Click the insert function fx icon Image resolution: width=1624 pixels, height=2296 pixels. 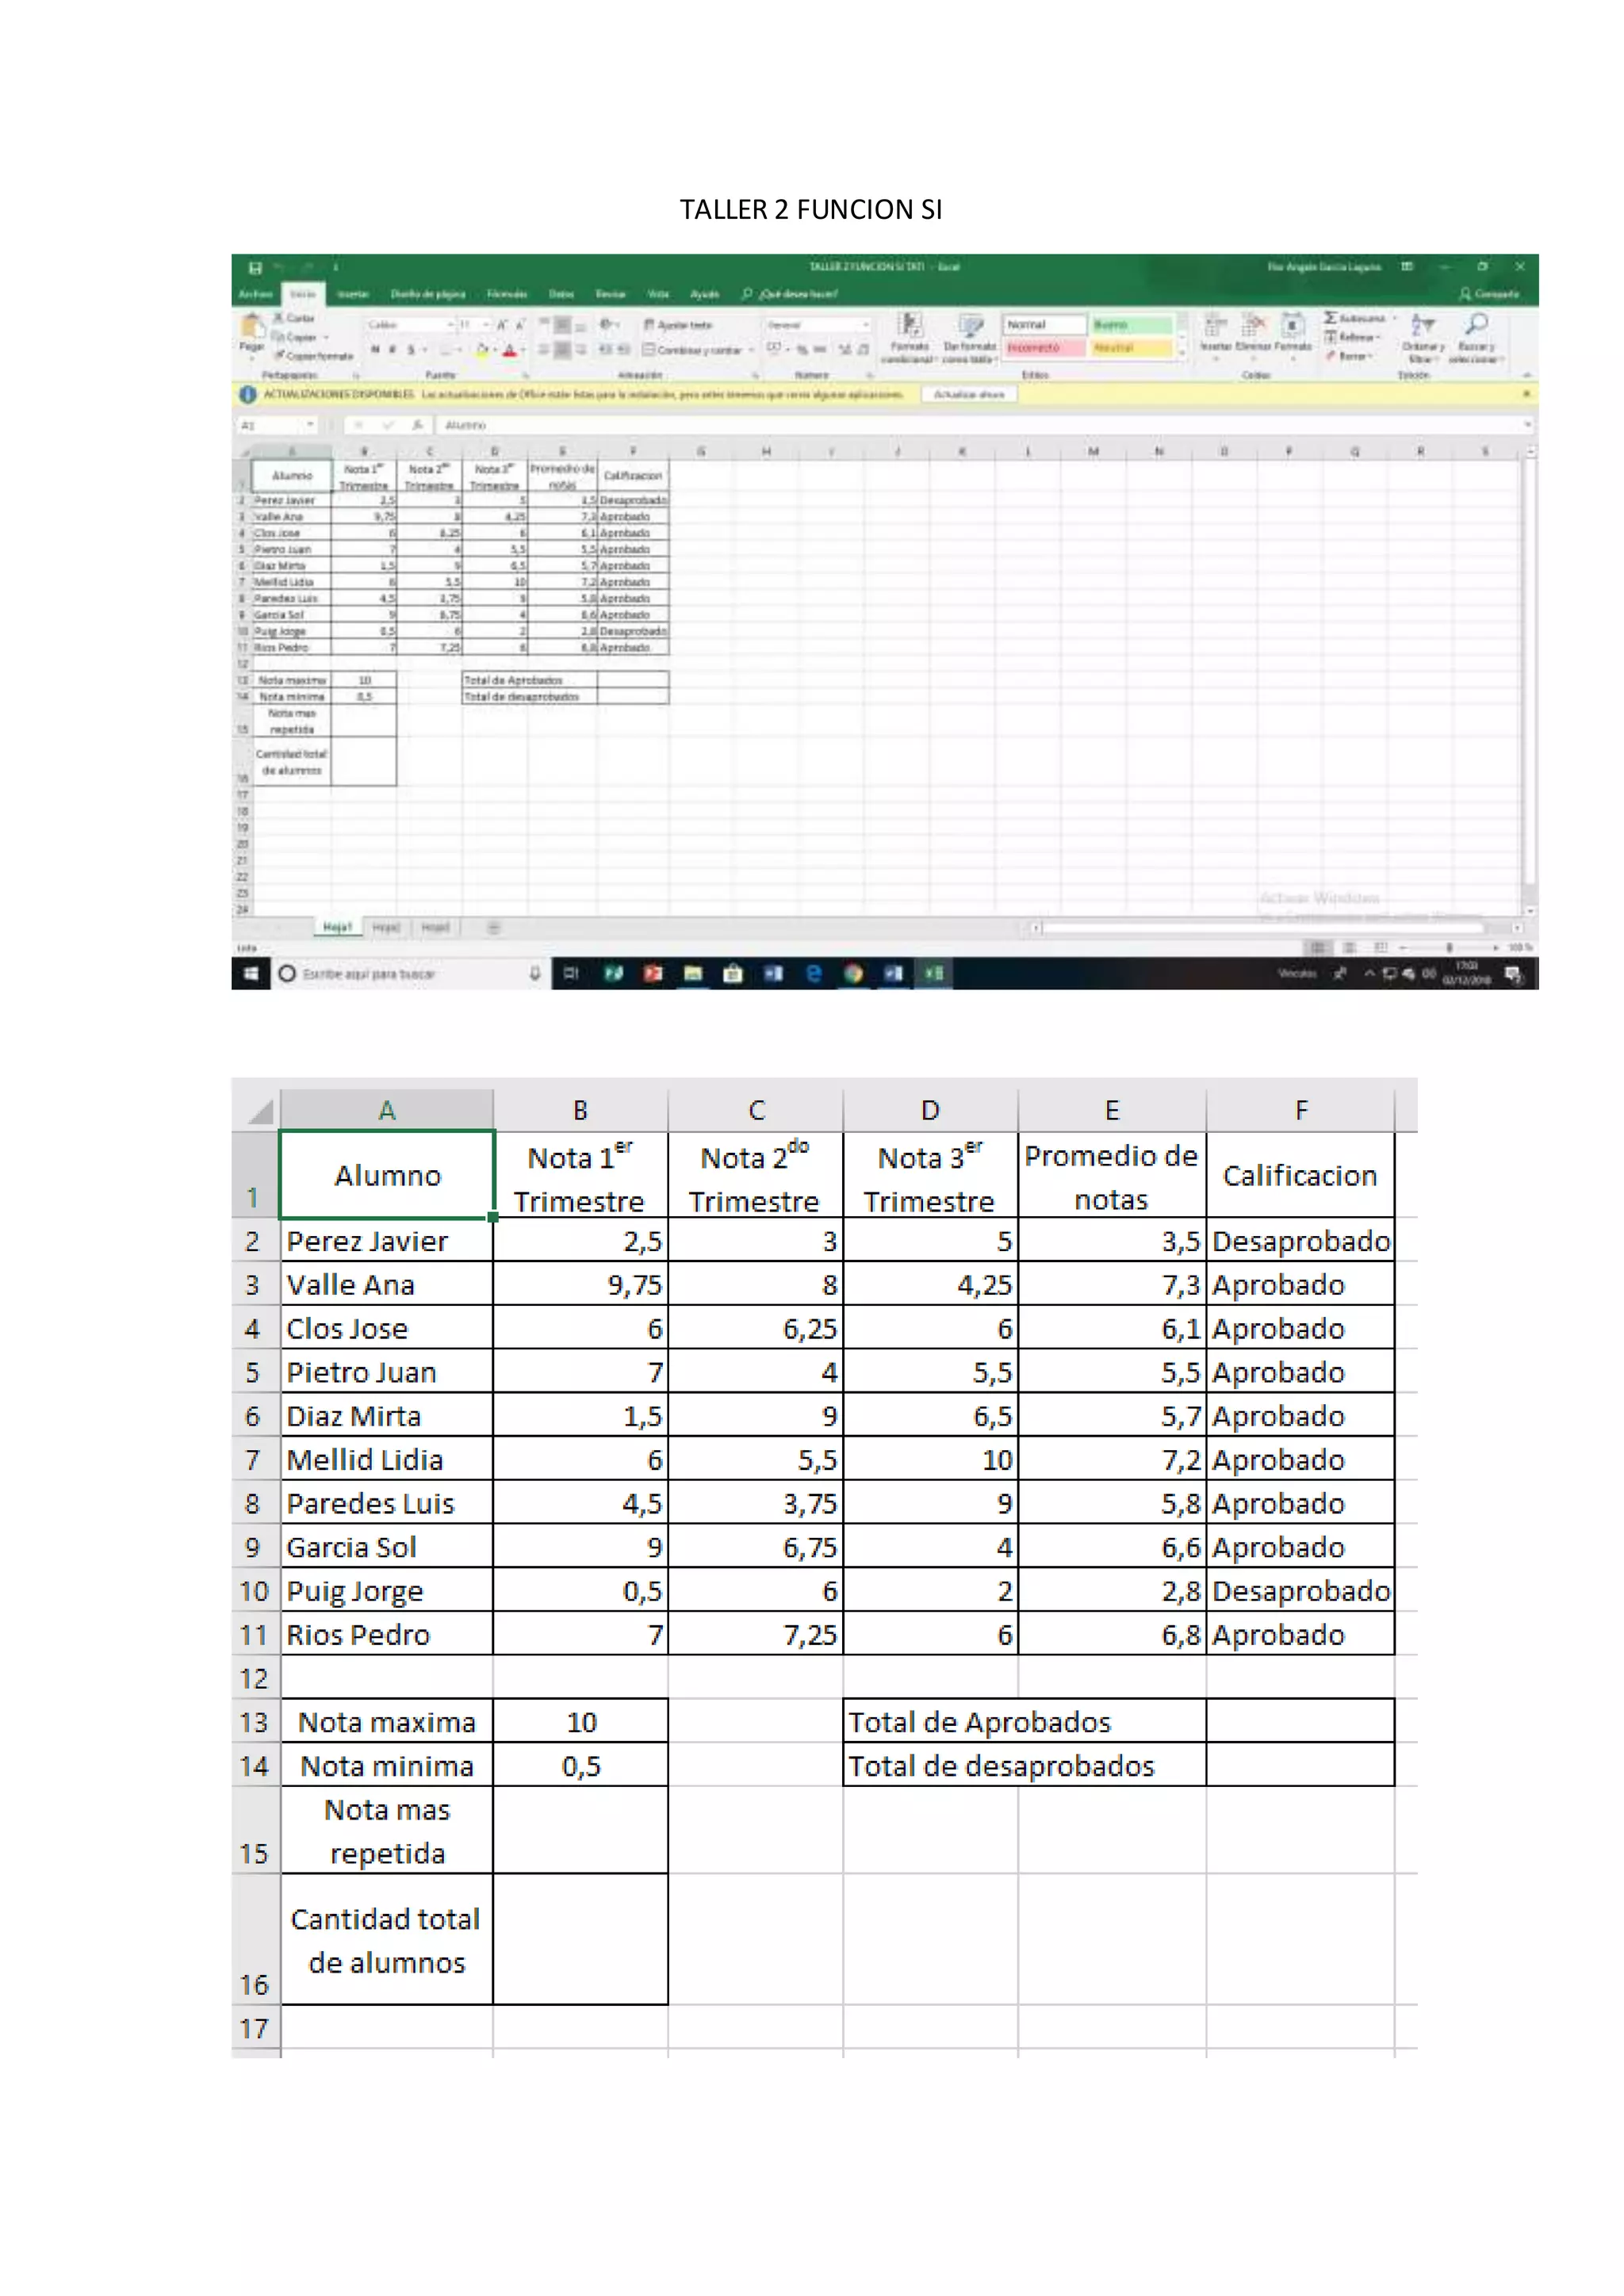[x=417, y=425]
